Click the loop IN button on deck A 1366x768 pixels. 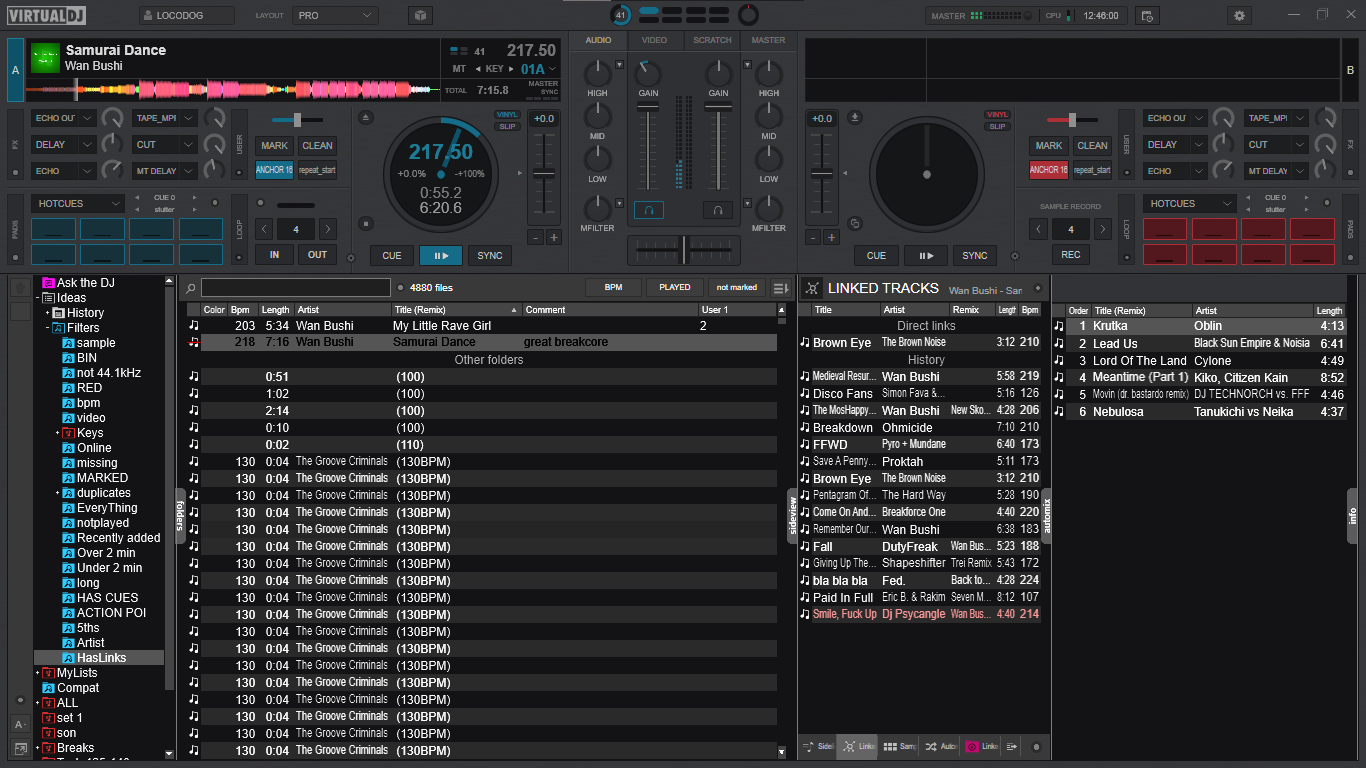pos(274,254)
